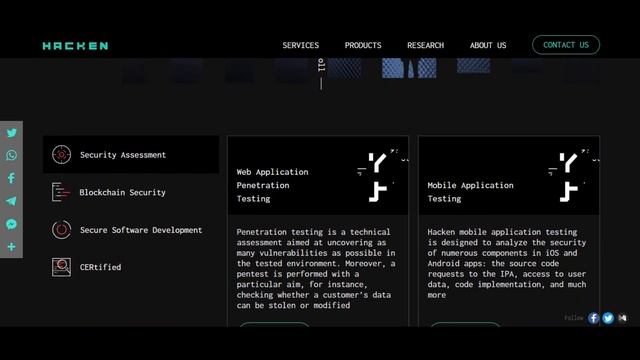
Task: Open the Services menu
Action: pos(301,45)
